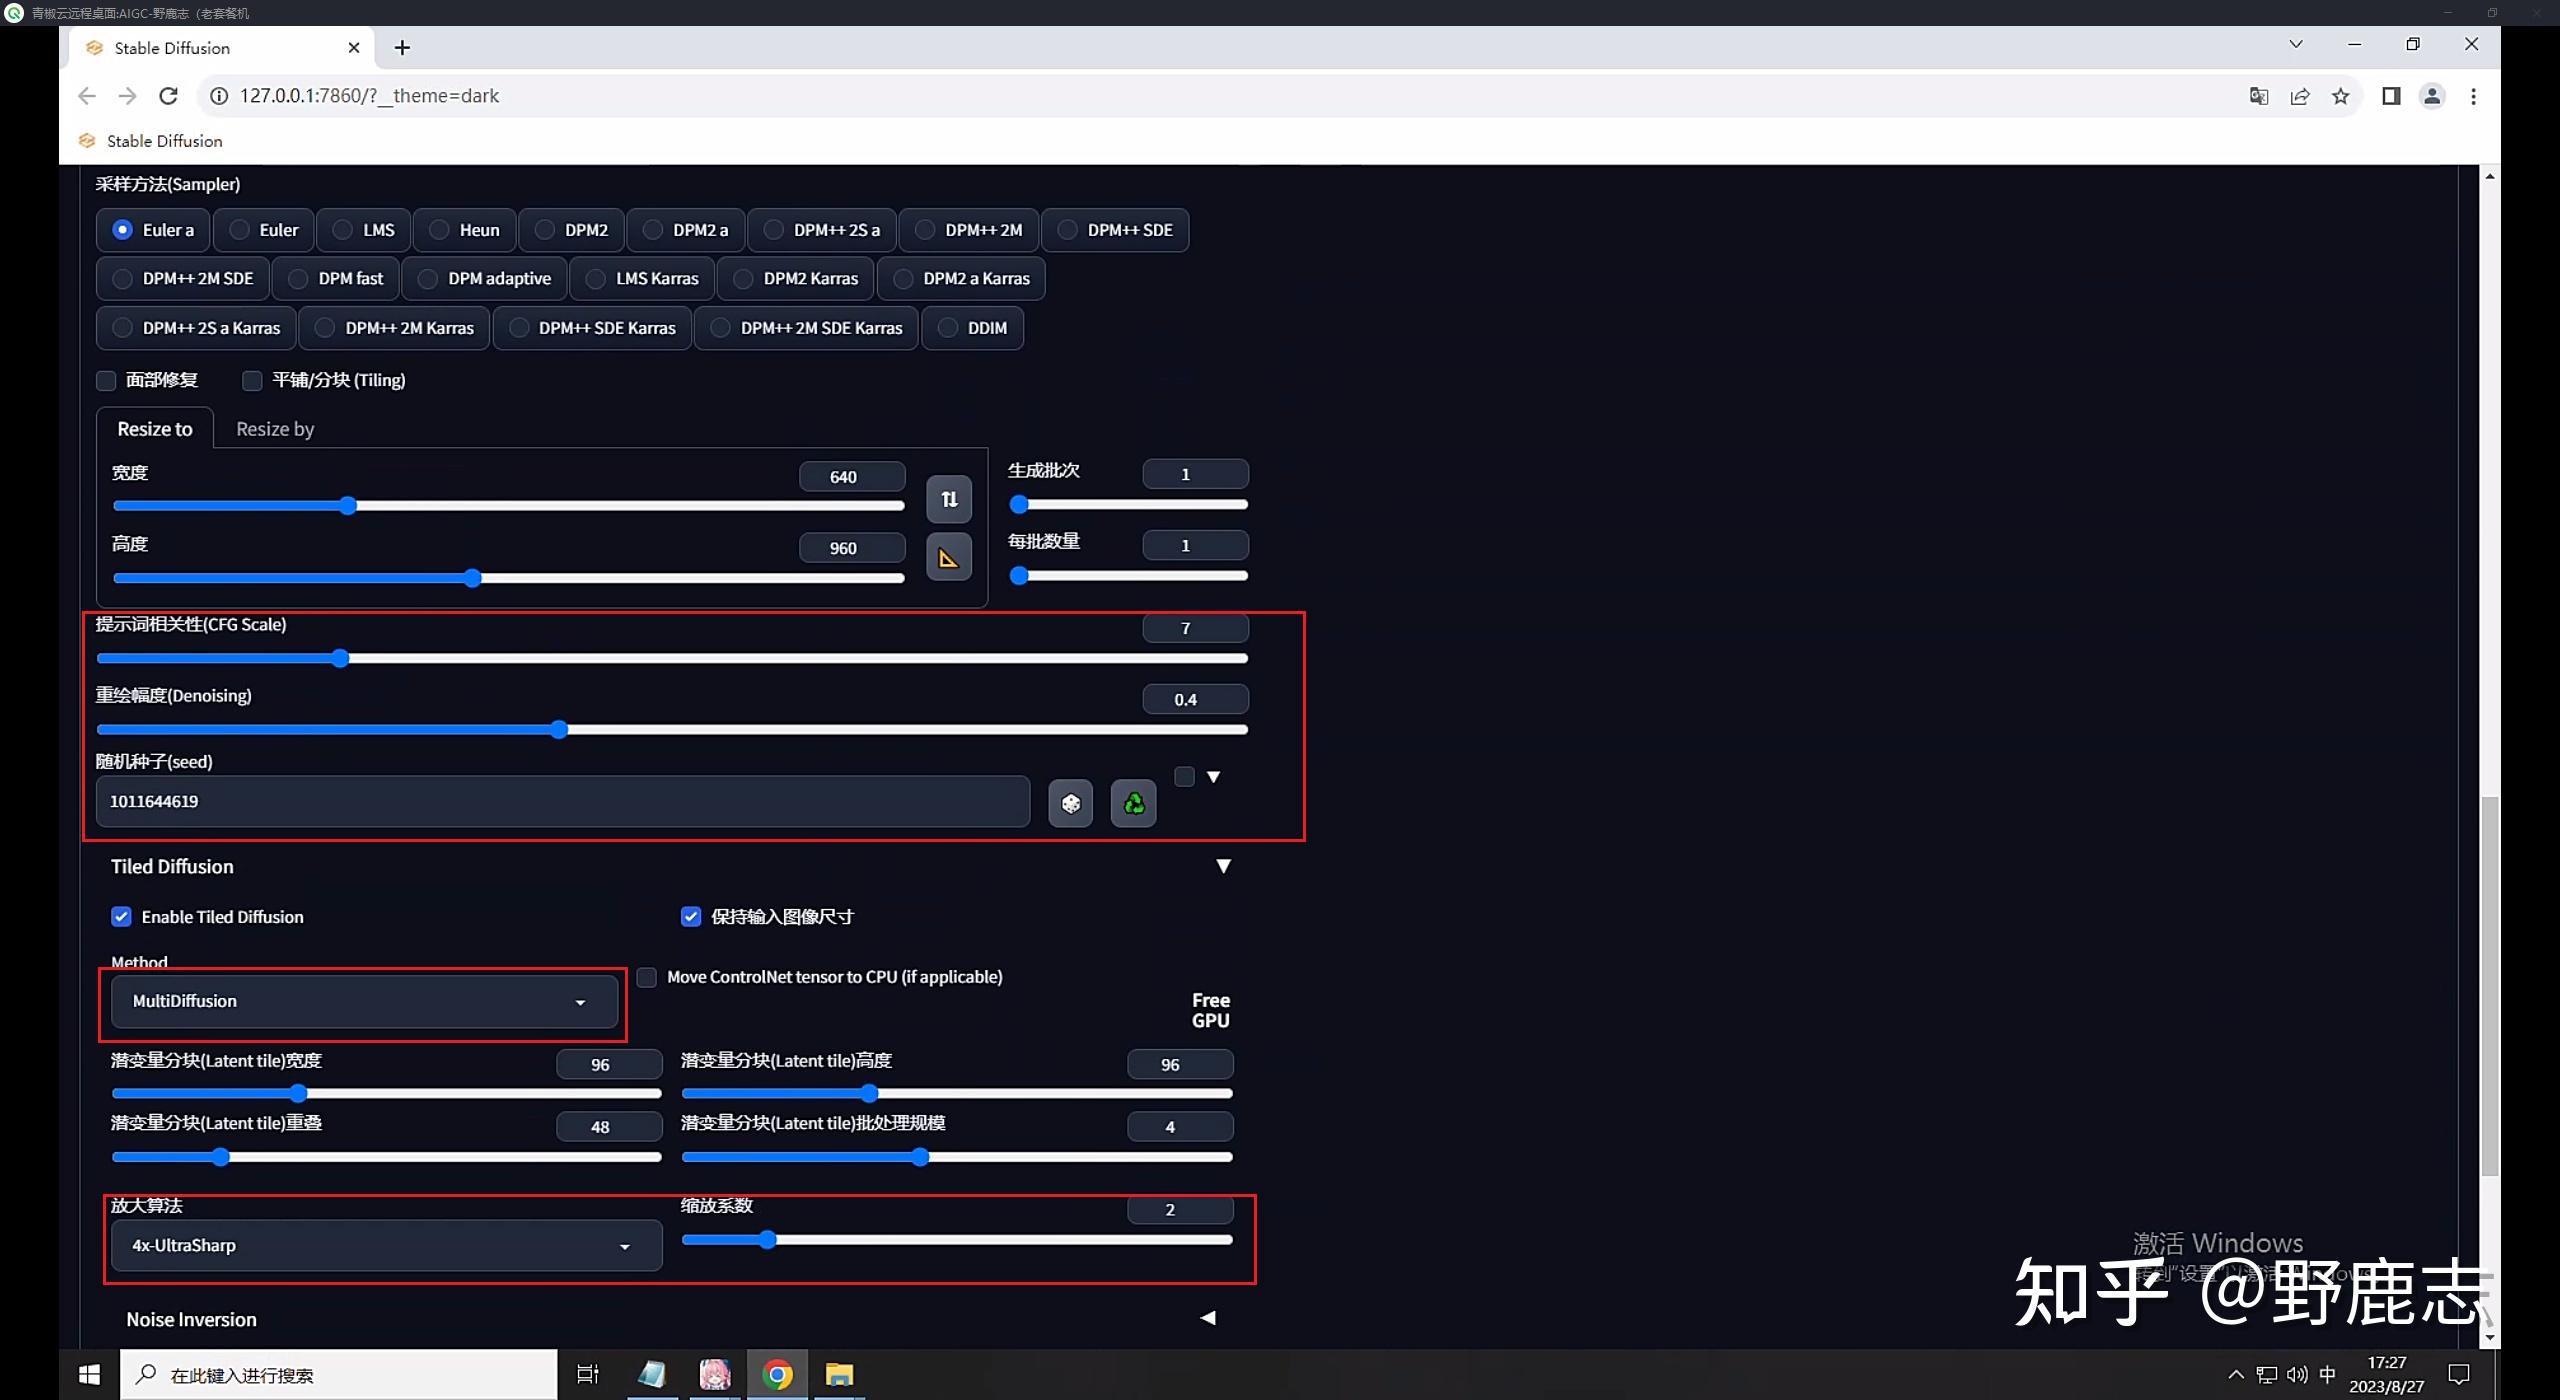
Task: Switch to the Resize by tab
Action: click(x=275, y=429)
